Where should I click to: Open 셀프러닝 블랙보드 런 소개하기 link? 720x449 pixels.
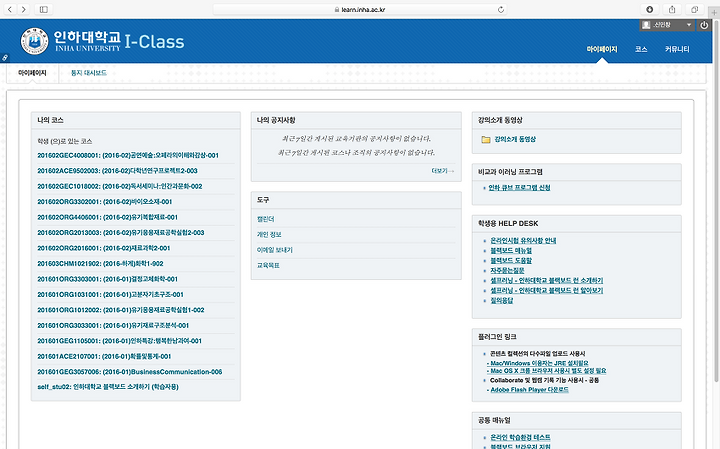[x=546, y=281]
